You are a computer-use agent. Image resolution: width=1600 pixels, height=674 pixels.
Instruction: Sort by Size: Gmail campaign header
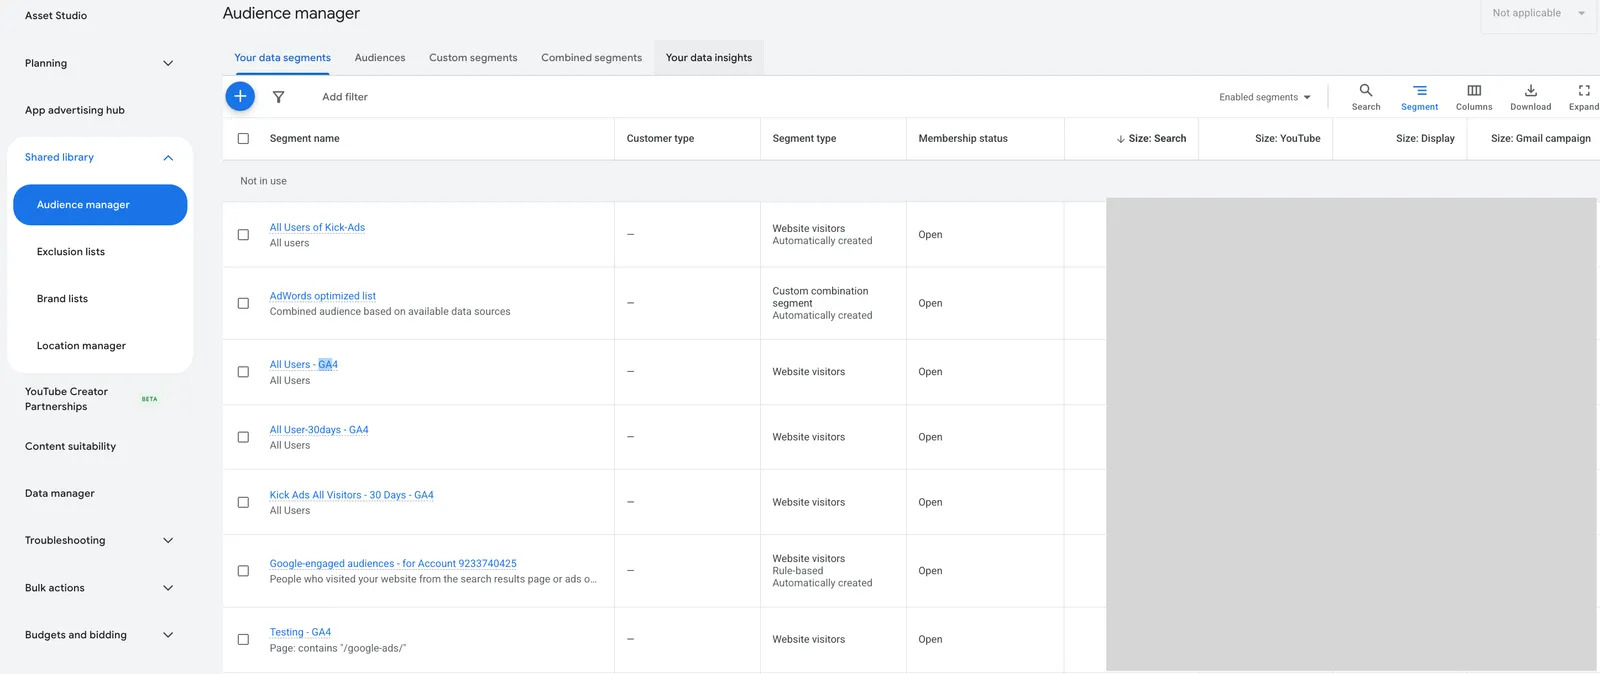(1540, 139)
